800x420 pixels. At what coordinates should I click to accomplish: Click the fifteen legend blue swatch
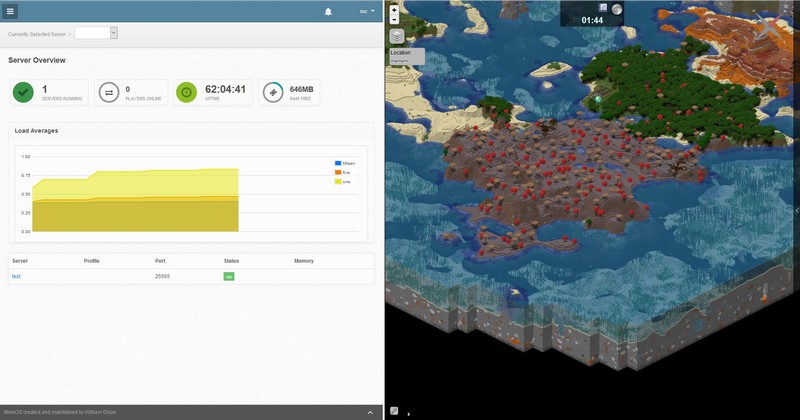(338, 163)
